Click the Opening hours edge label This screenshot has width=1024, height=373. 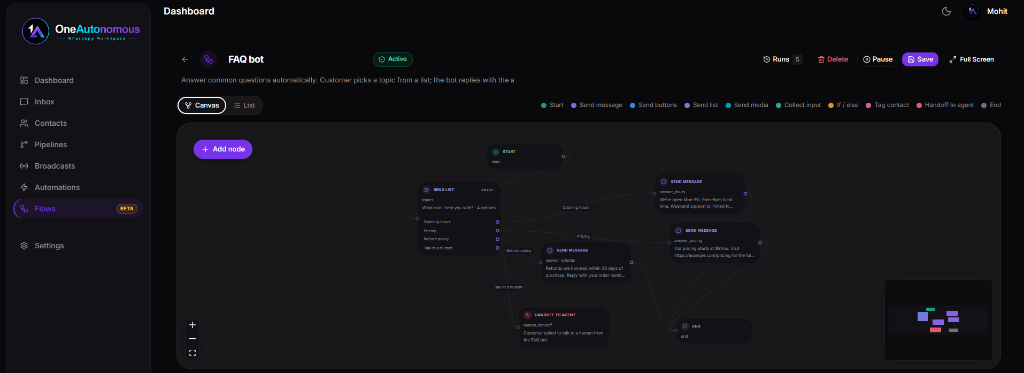coord(575,207)
